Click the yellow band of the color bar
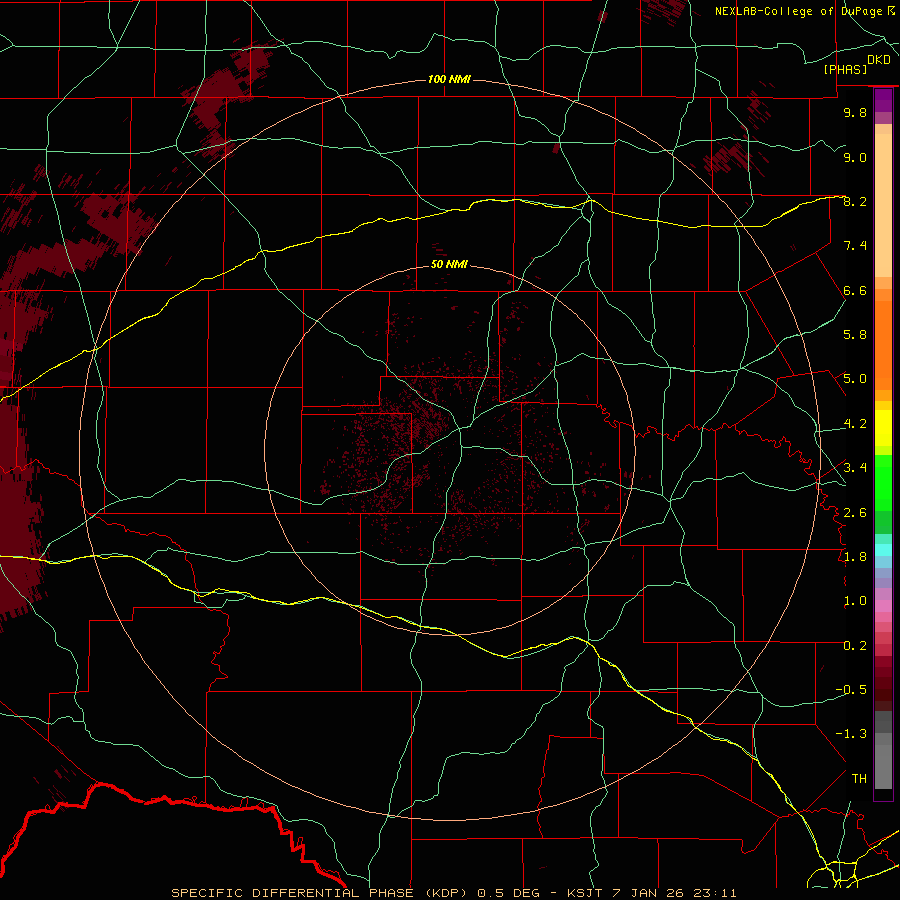Viewport: 900px width, 900px height. (883, 428)
